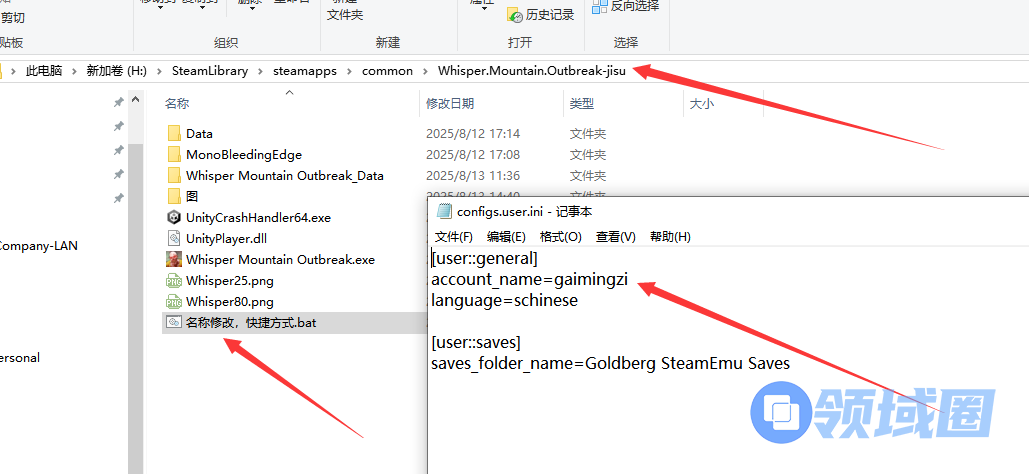Expand the chevron after 此电脑 in address bar
Image resolution: width=1029 pixels, height=474 pixels.
[74, 71]
